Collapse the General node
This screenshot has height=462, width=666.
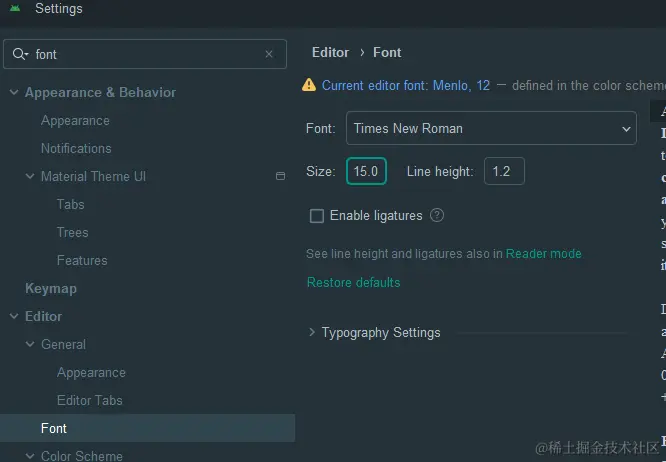coord(30,344)
